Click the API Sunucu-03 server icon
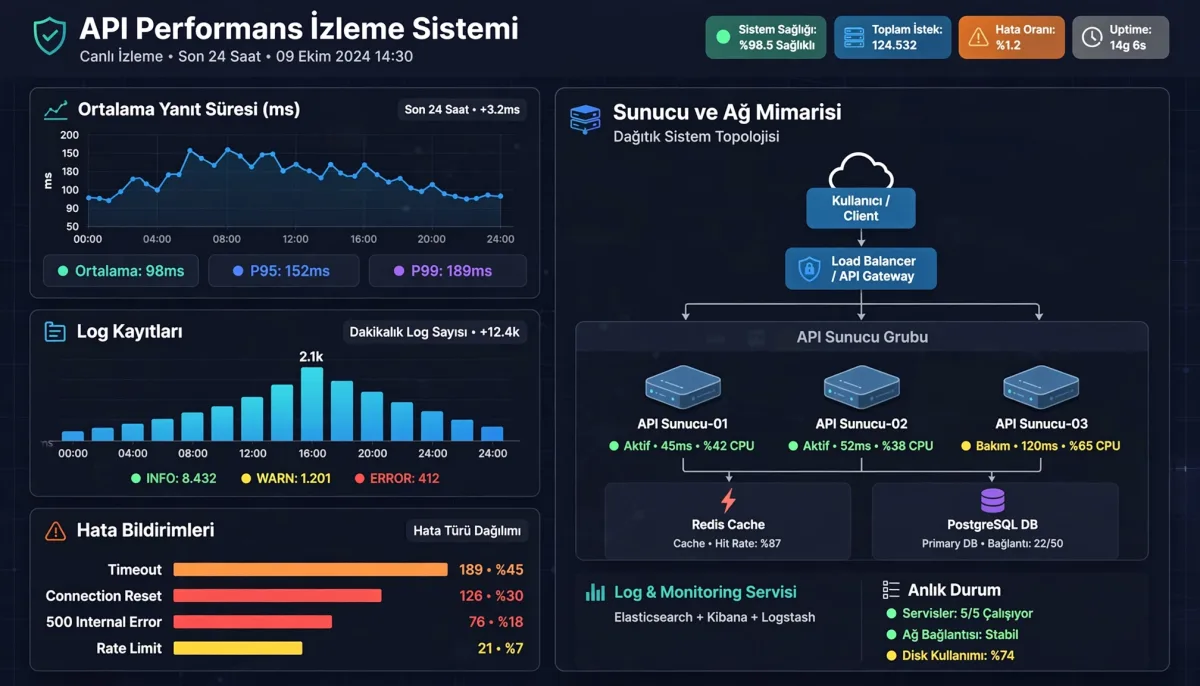 coord(1041,386)
